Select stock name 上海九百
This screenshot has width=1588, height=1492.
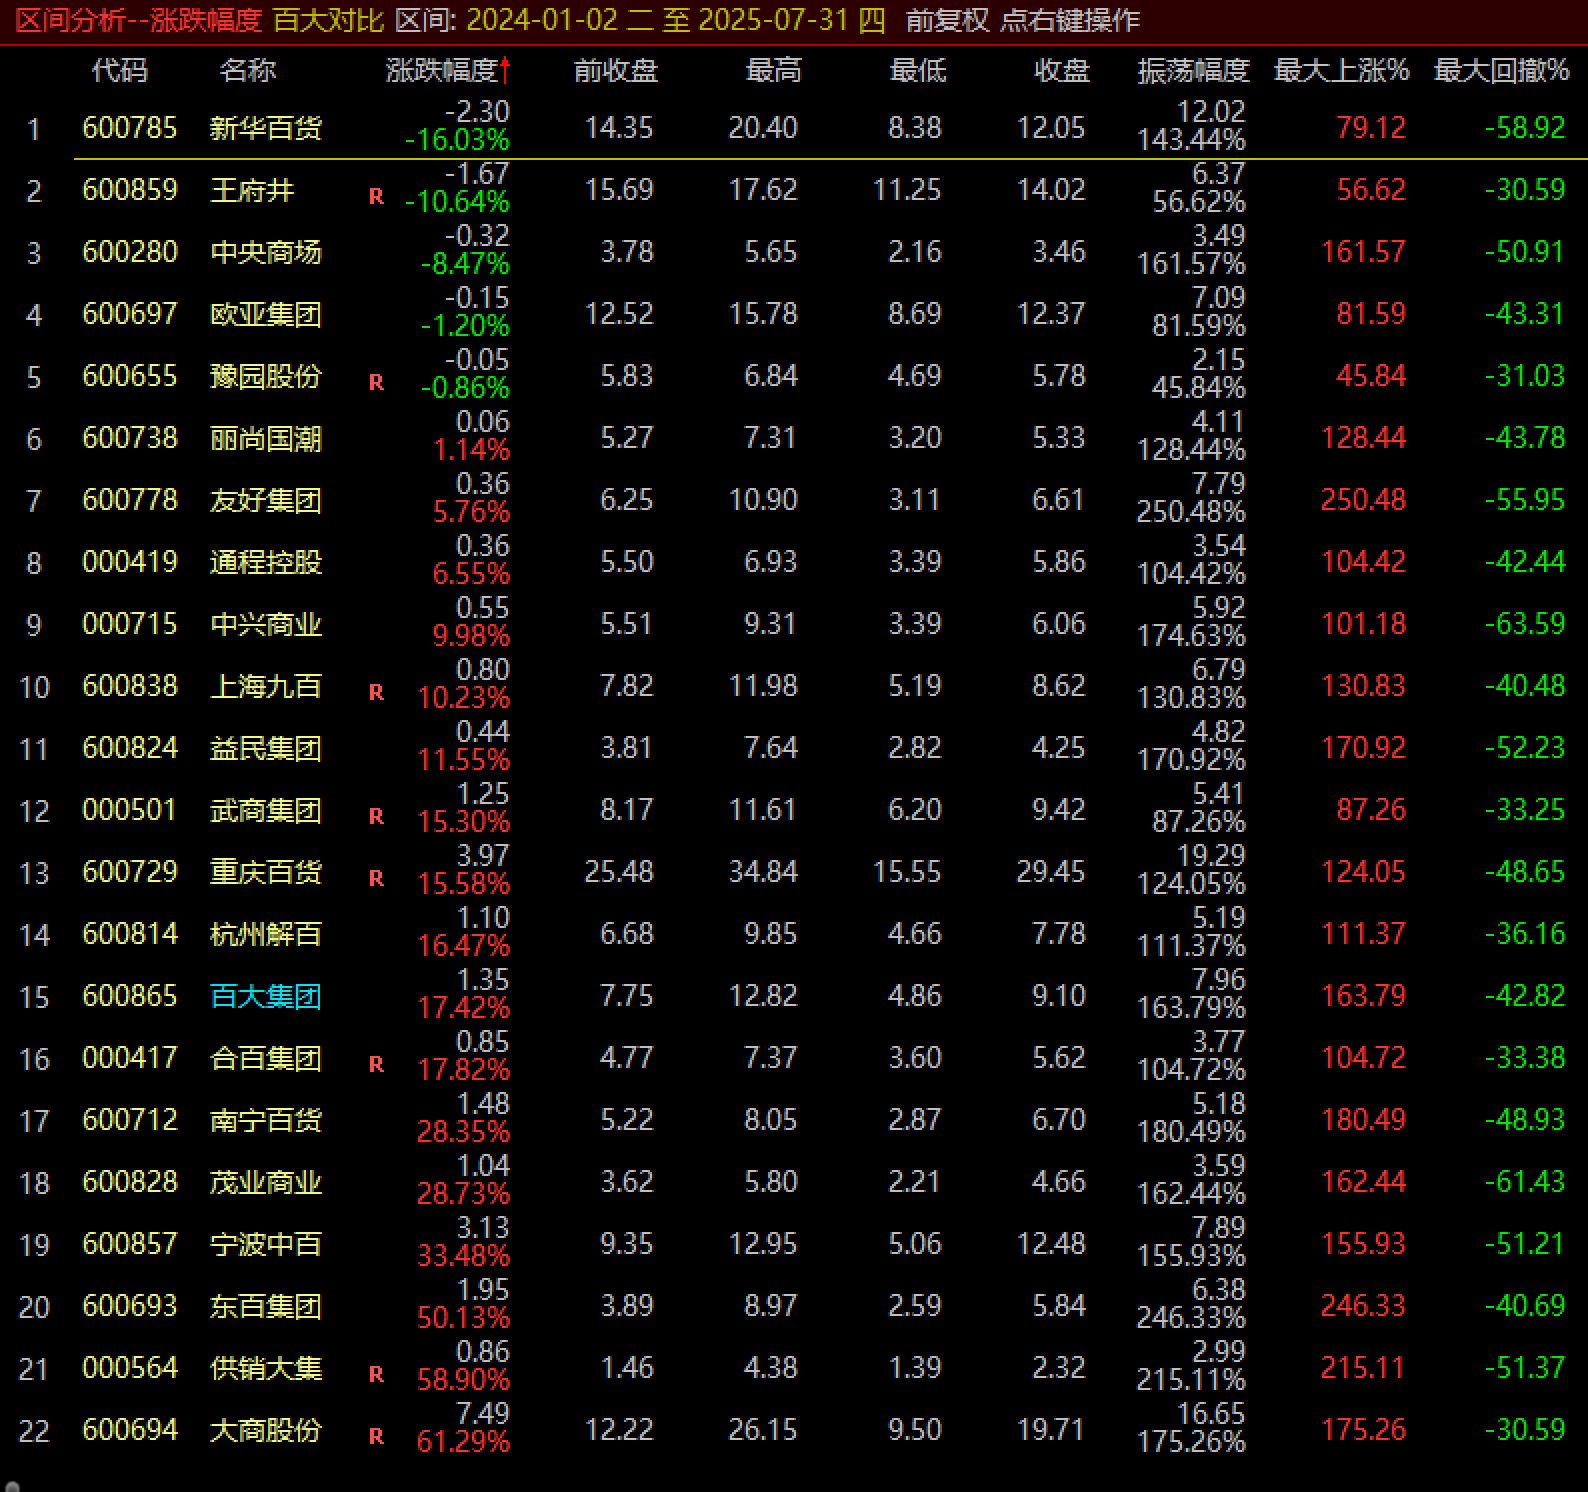tap(266, 686)
